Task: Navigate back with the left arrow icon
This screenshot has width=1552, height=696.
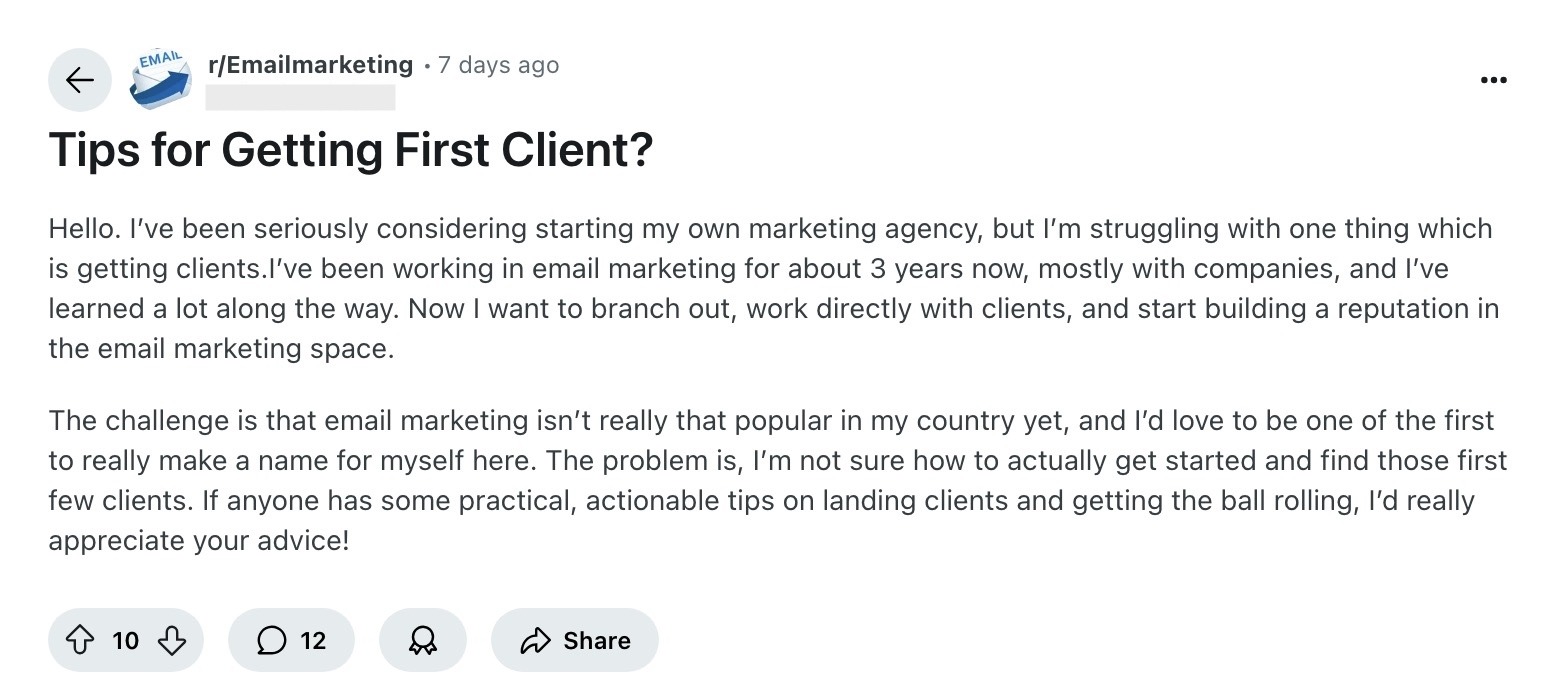Action: pos(79,79)
